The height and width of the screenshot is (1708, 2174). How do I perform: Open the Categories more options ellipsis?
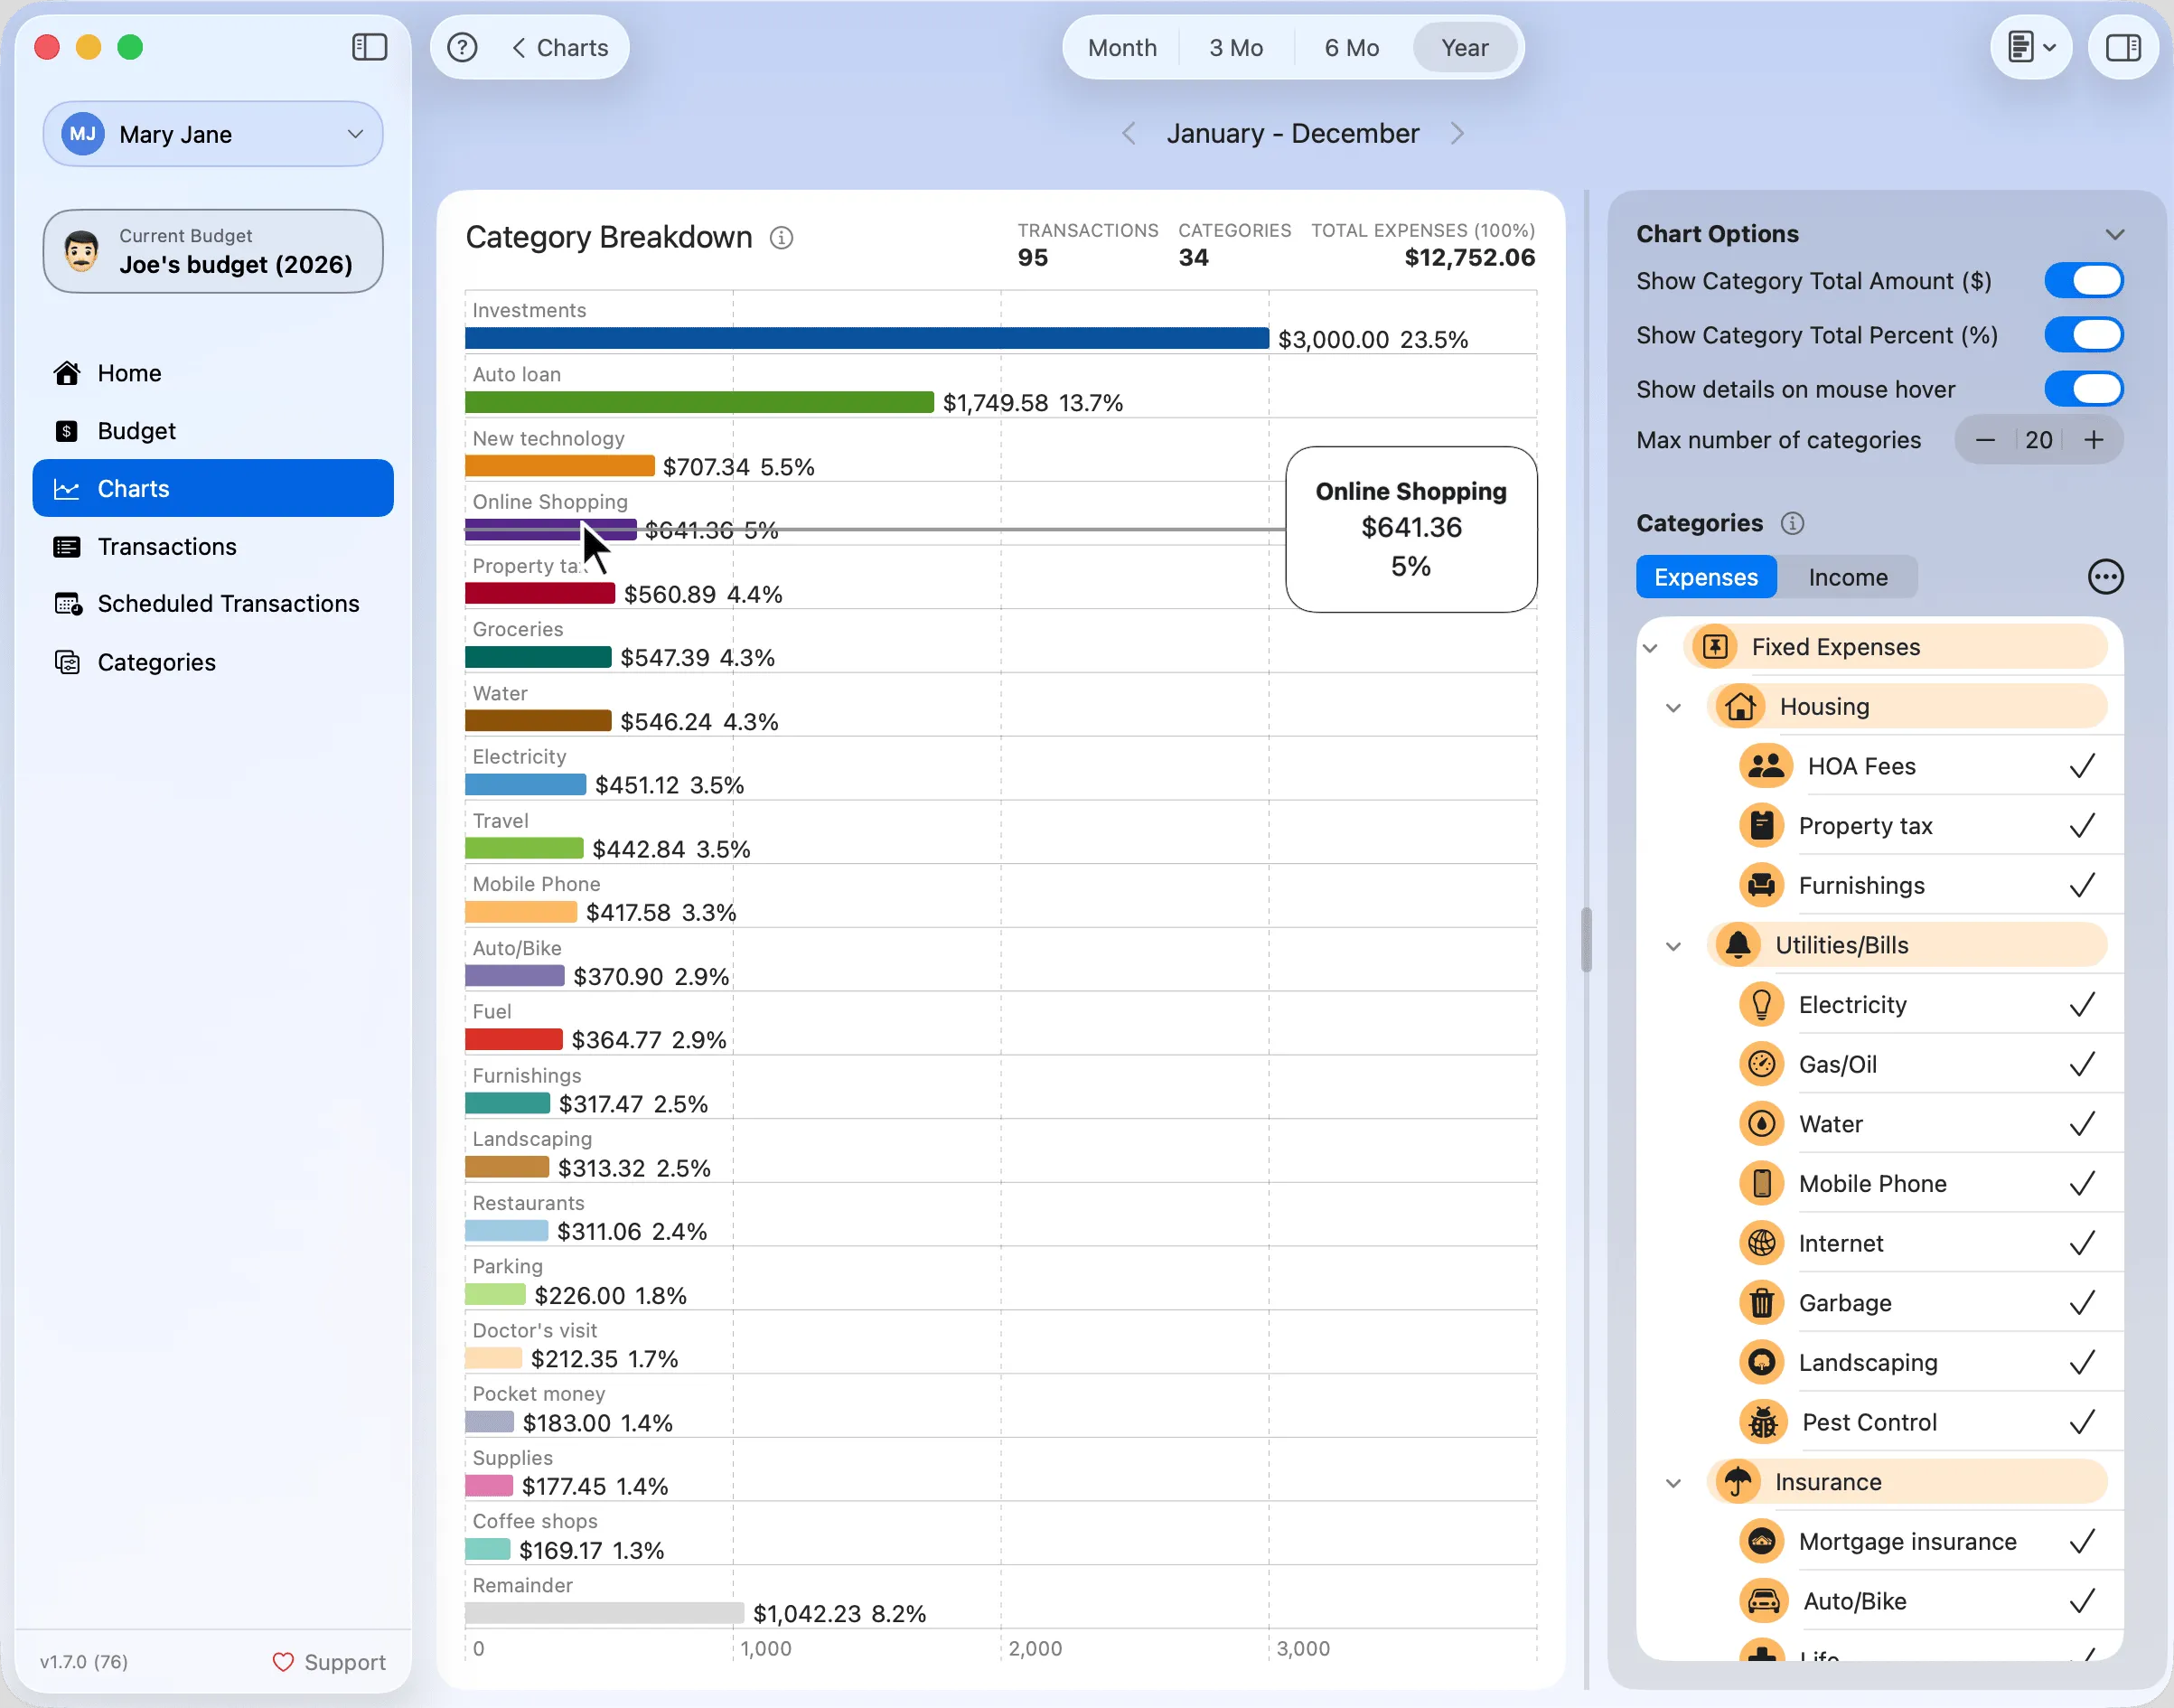coord(2105,577)
